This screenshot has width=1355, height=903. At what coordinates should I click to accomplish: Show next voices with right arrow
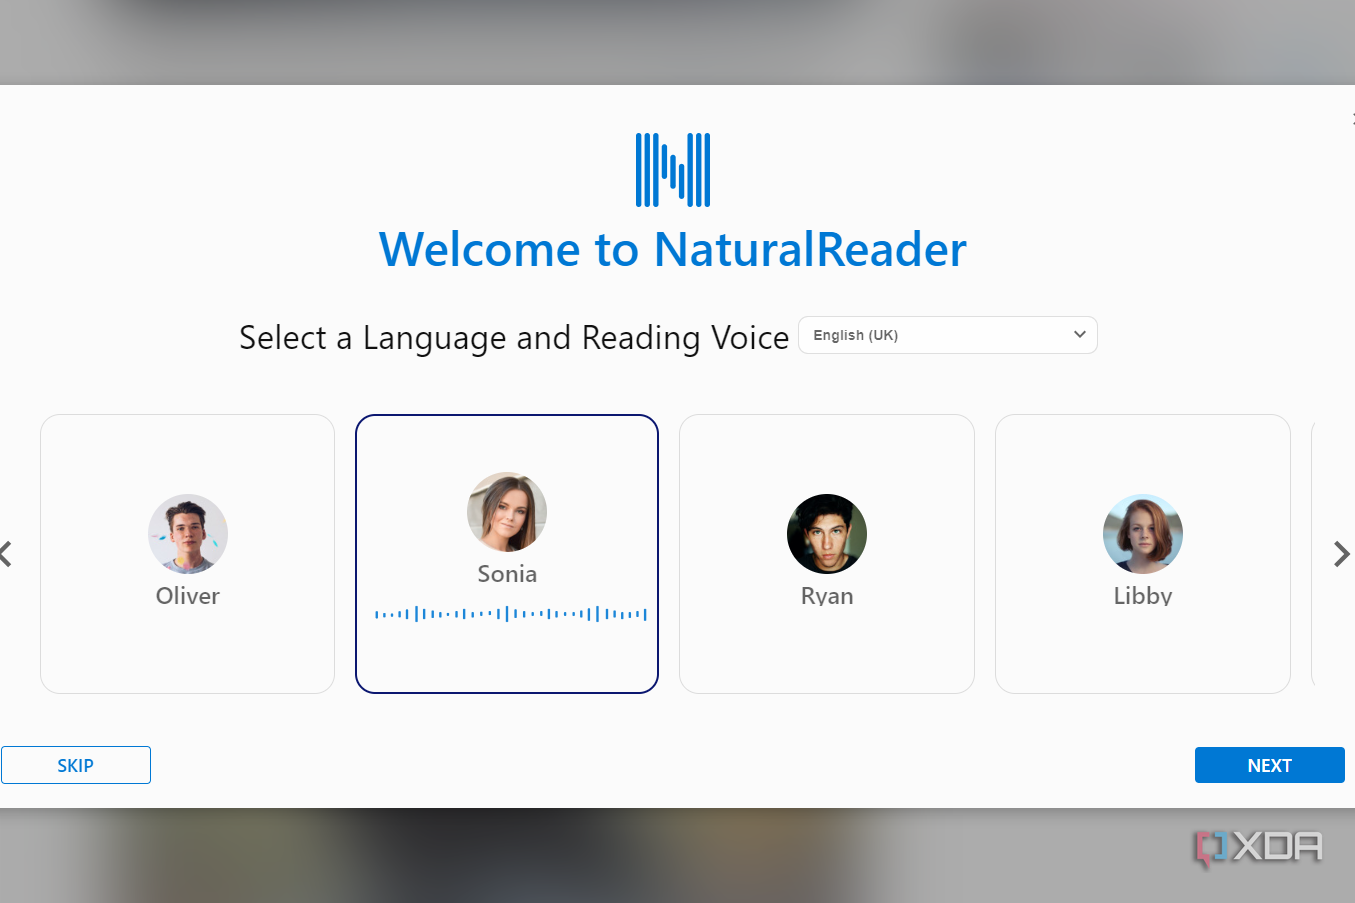click(x=1342, y=554)
